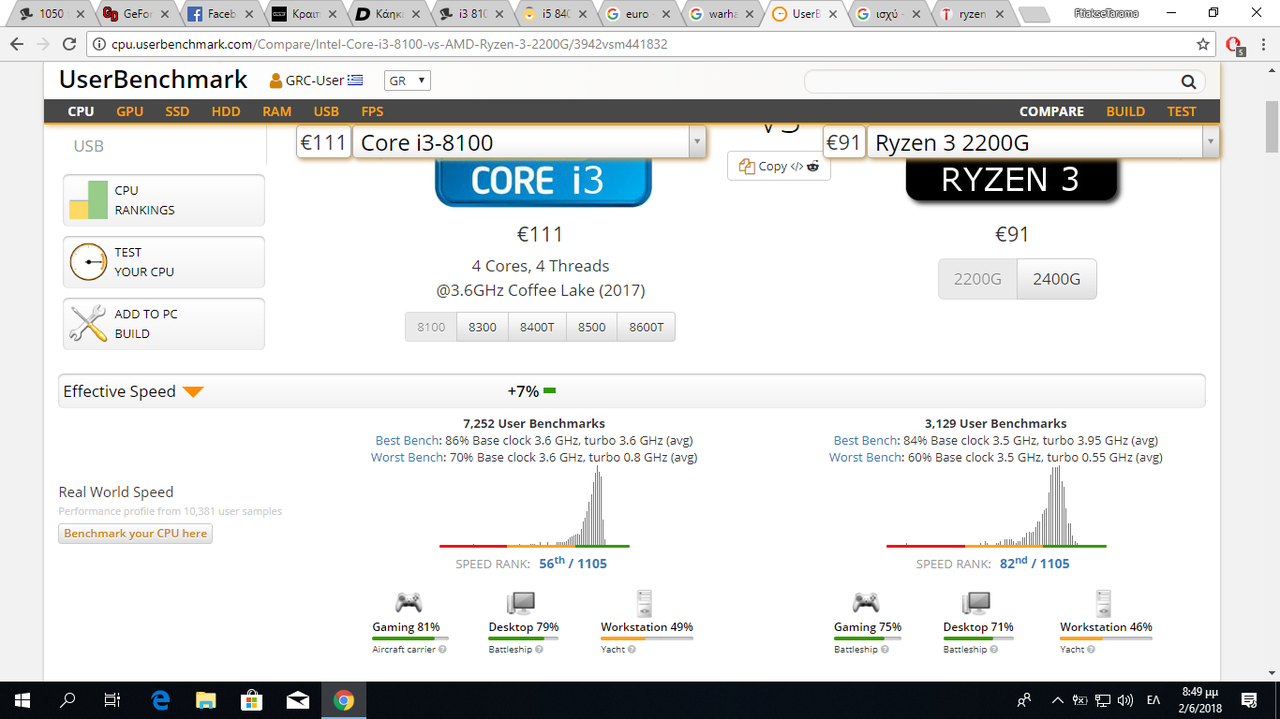
Task: Click the red browser extension icon
Action: pyautogui.click(x=1235, y=45)
